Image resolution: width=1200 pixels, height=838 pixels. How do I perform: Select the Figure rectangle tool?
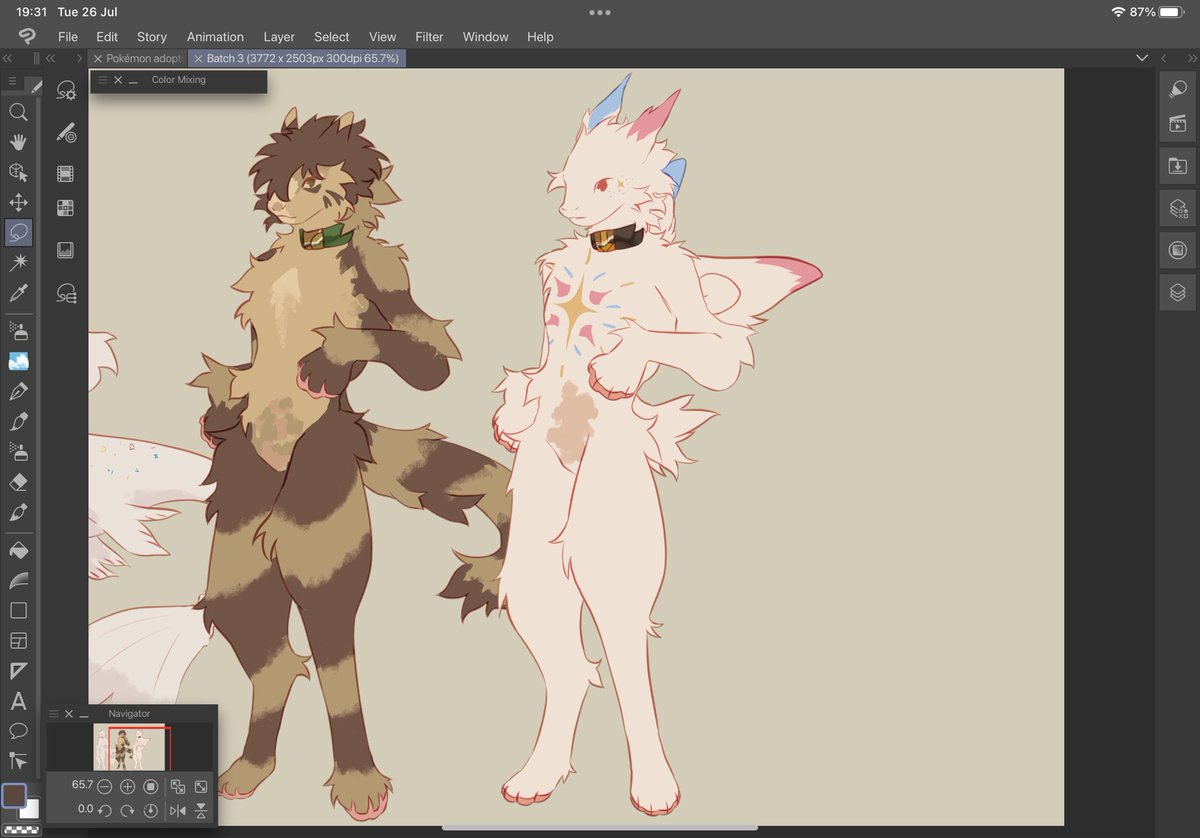pyautogui.click(x=18, y=610)
